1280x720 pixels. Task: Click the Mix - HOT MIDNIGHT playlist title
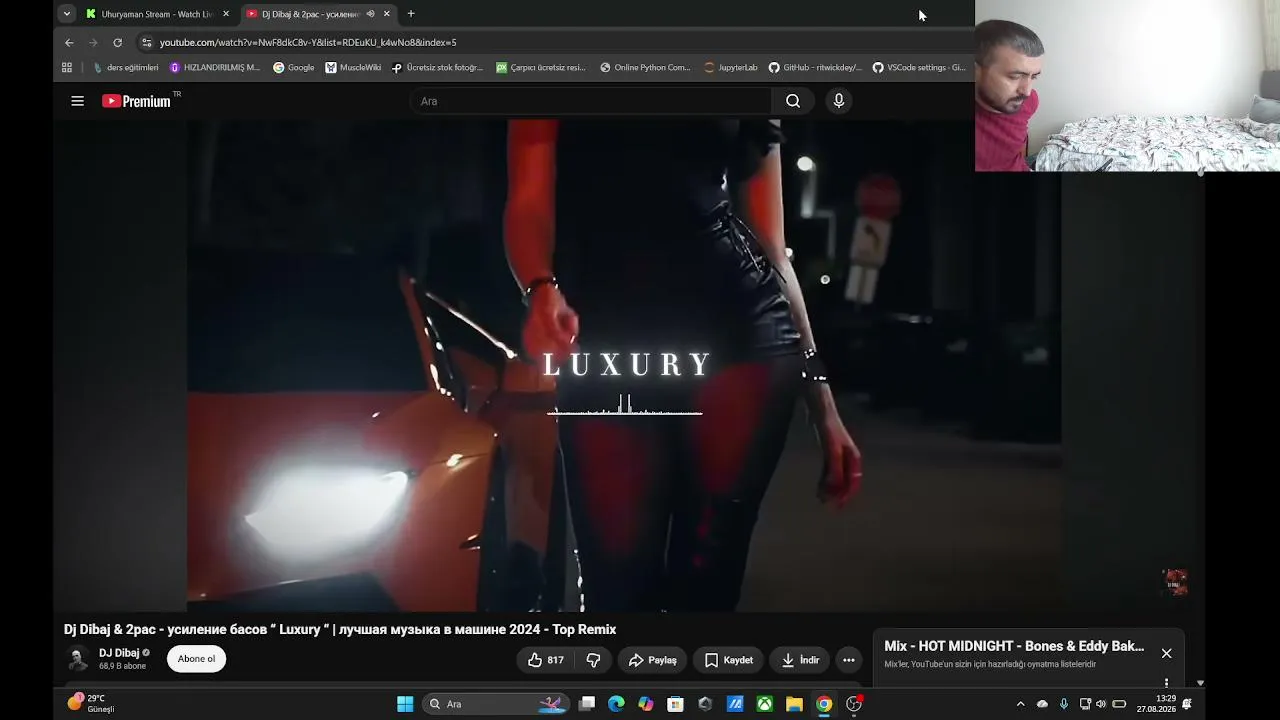coord(1014,646)
